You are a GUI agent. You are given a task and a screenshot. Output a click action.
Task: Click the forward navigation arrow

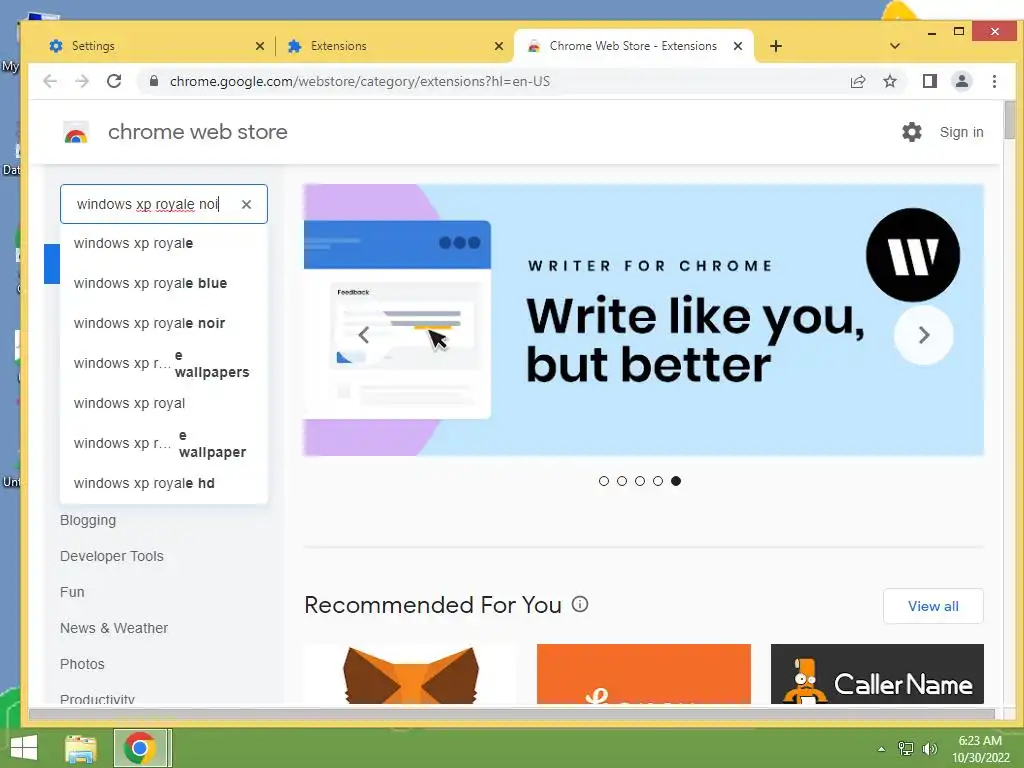pyautogui.click(x=82, y=81)
